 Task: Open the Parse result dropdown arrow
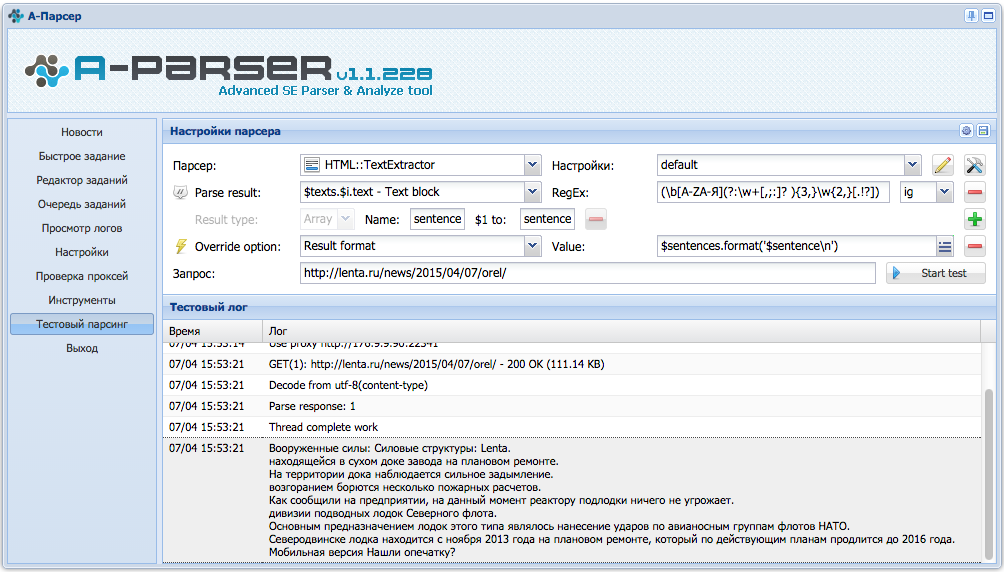click(533, 192)
